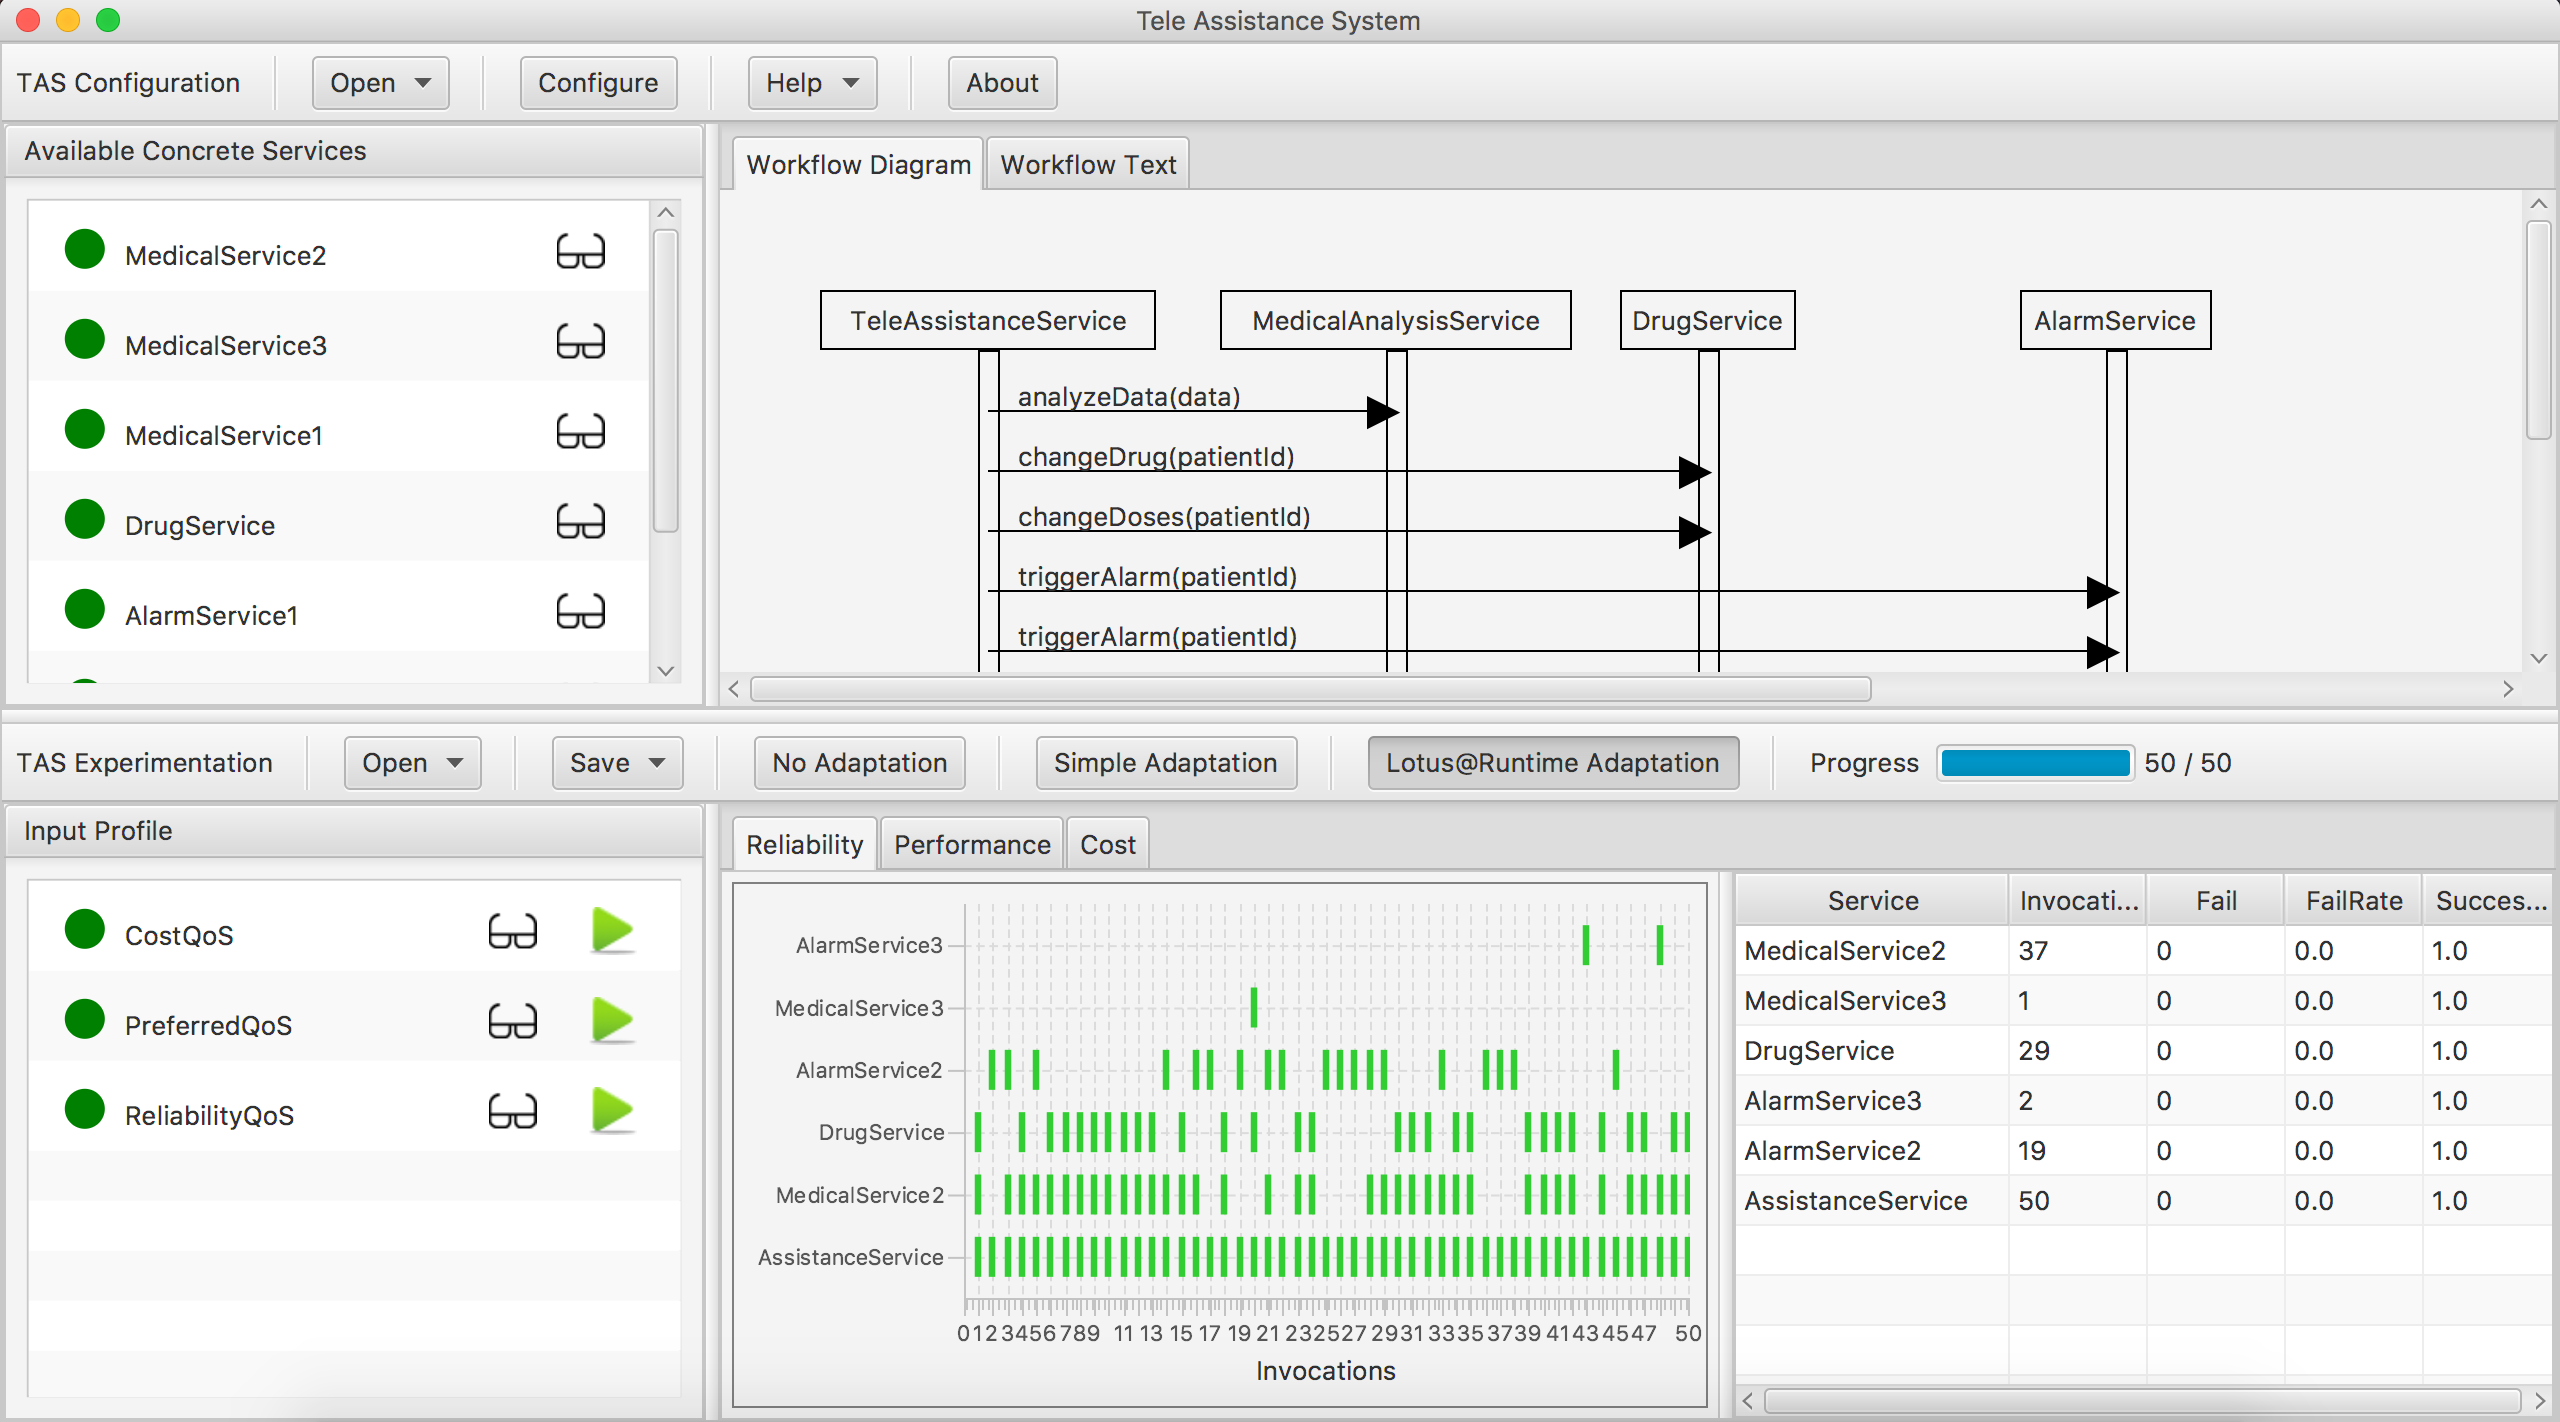
Task: Click glasses icon for CostQoS profile
Action: 512,933
